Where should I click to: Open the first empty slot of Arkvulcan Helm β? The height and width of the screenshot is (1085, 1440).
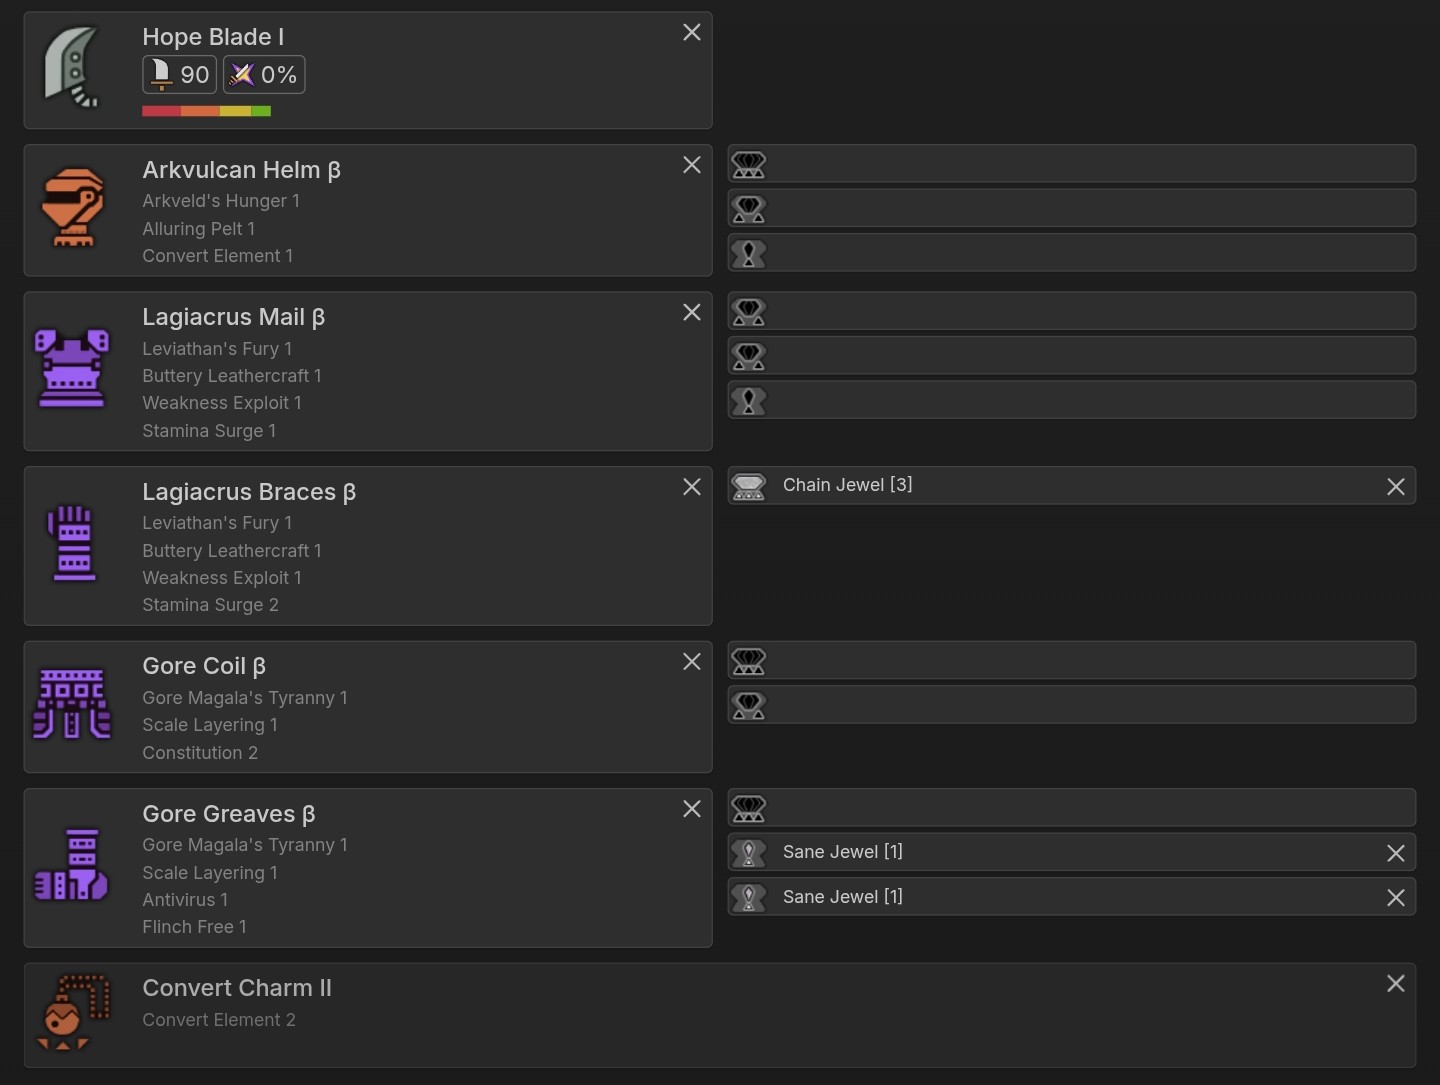point(1072,164)
